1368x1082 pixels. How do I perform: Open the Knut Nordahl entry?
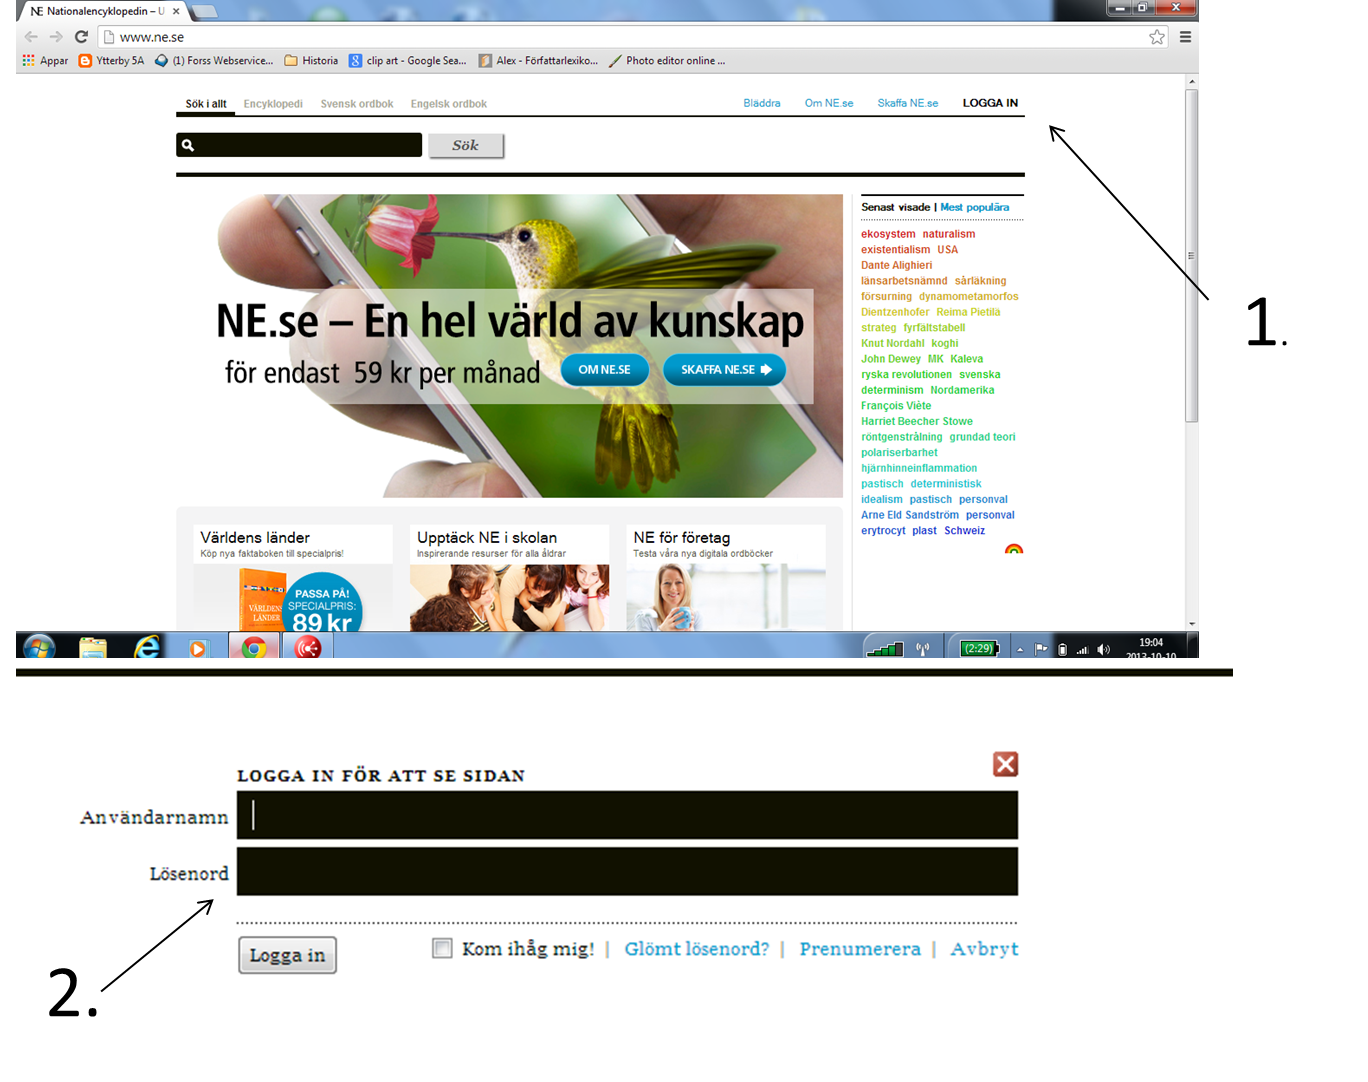(893, 344)
